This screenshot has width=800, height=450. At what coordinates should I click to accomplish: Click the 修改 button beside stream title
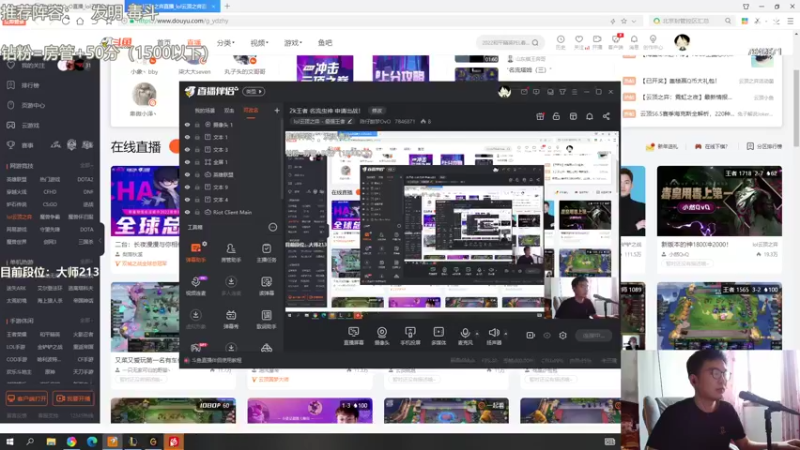(377, 110)
